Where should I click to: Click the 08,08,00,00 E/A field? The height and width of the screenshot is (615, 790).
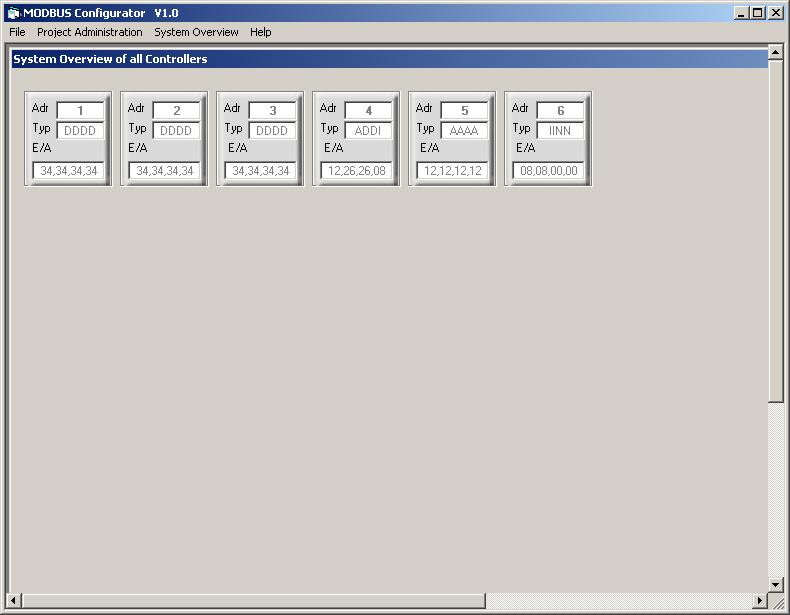coord(548,171)
